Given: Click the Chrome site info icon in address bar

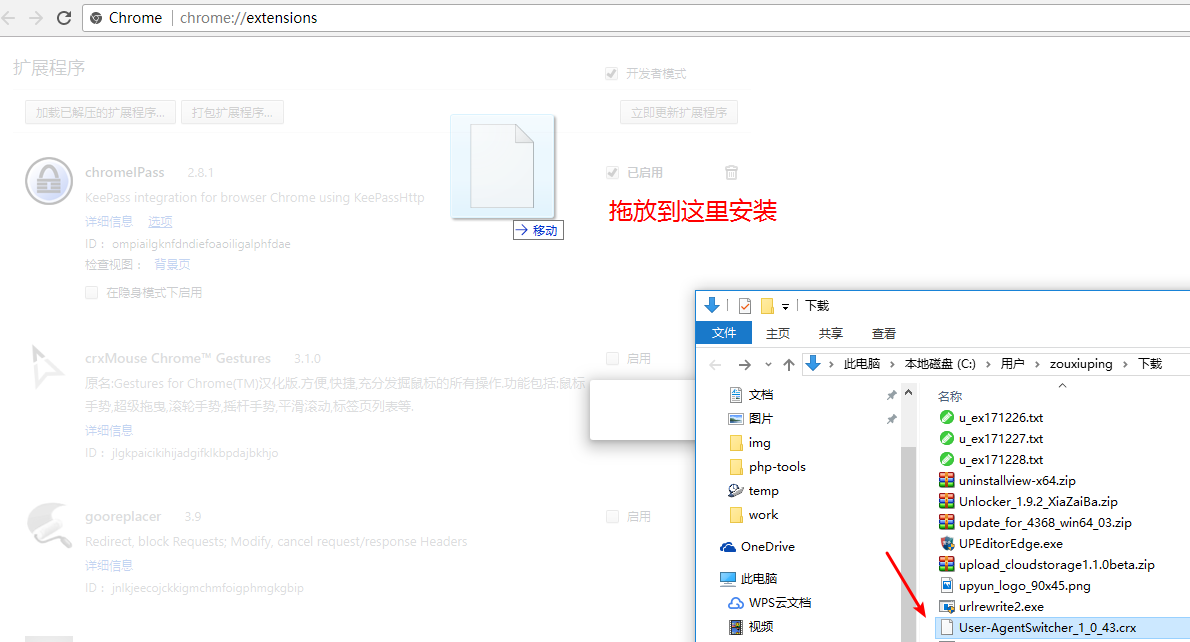Looking at the screenshot, I should click(96, 17).
